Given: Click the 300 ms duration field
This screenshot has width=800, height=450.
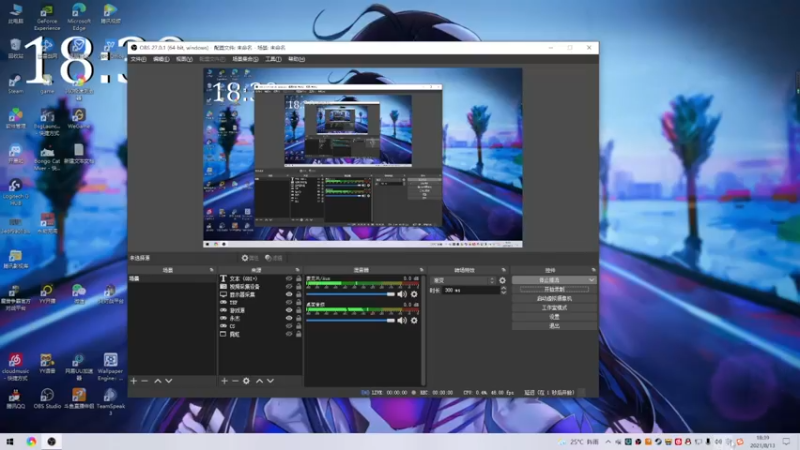Looking at the screenshot, I should 471,290.
